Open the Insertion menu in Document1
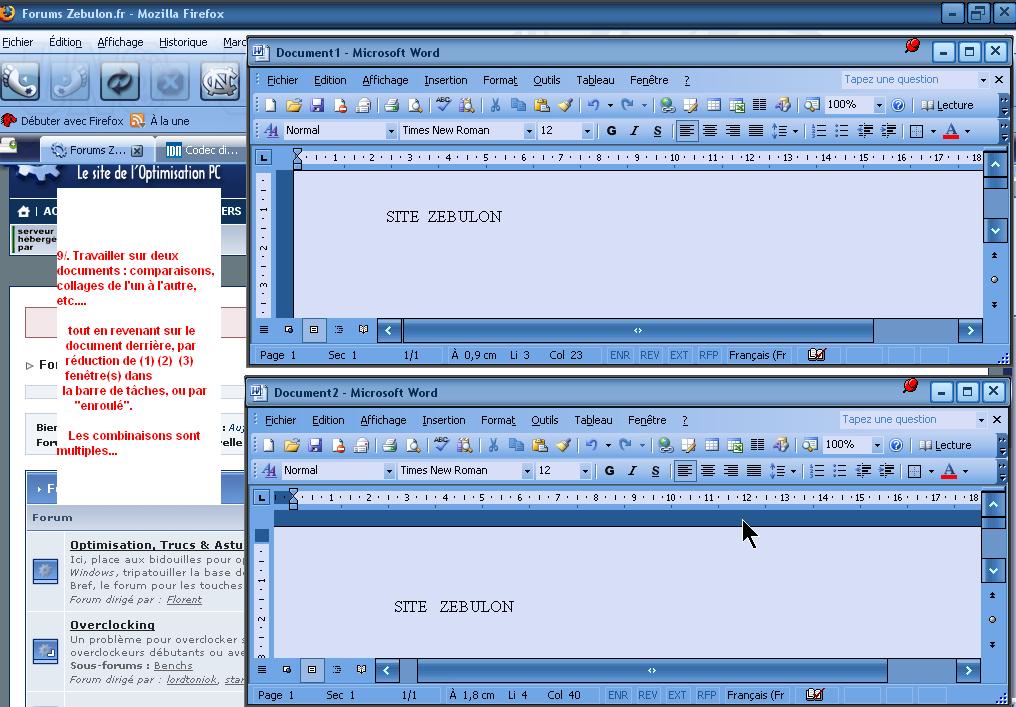Screen dimensions: 1016x707 (445, 80)
